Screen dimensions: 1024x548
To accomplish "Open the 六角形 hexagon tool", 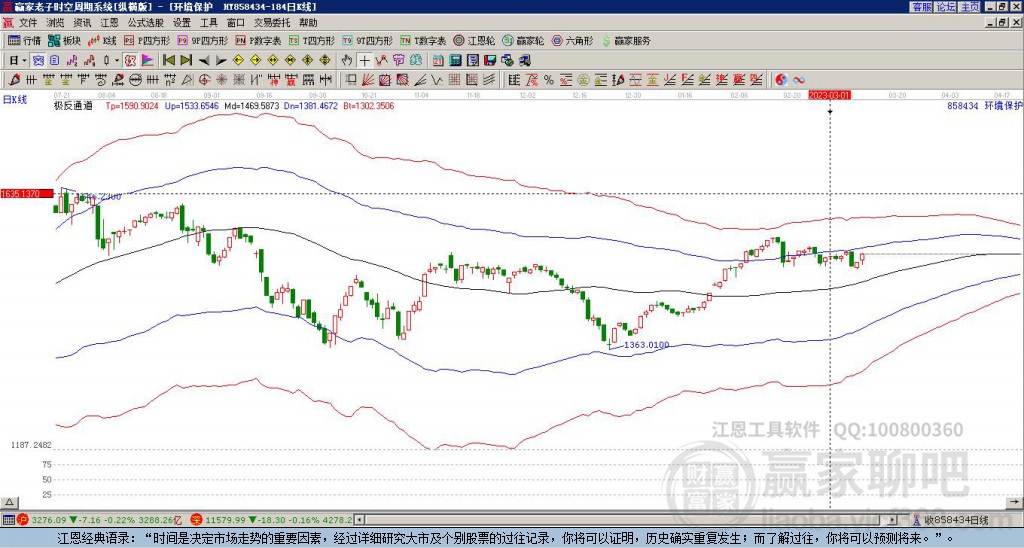I will (573, 40).
